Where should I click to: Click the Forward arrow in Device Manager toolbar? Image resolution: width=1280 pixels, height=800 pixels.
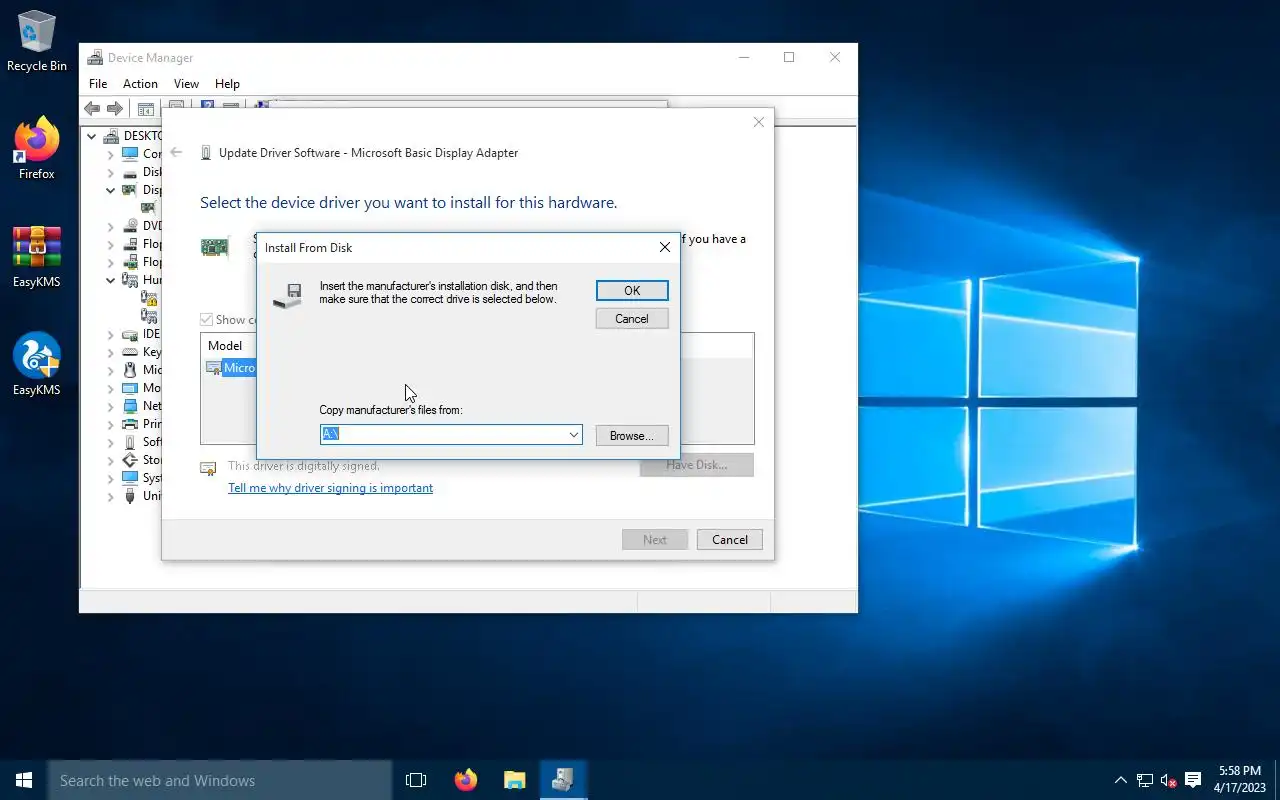[115, 108]
